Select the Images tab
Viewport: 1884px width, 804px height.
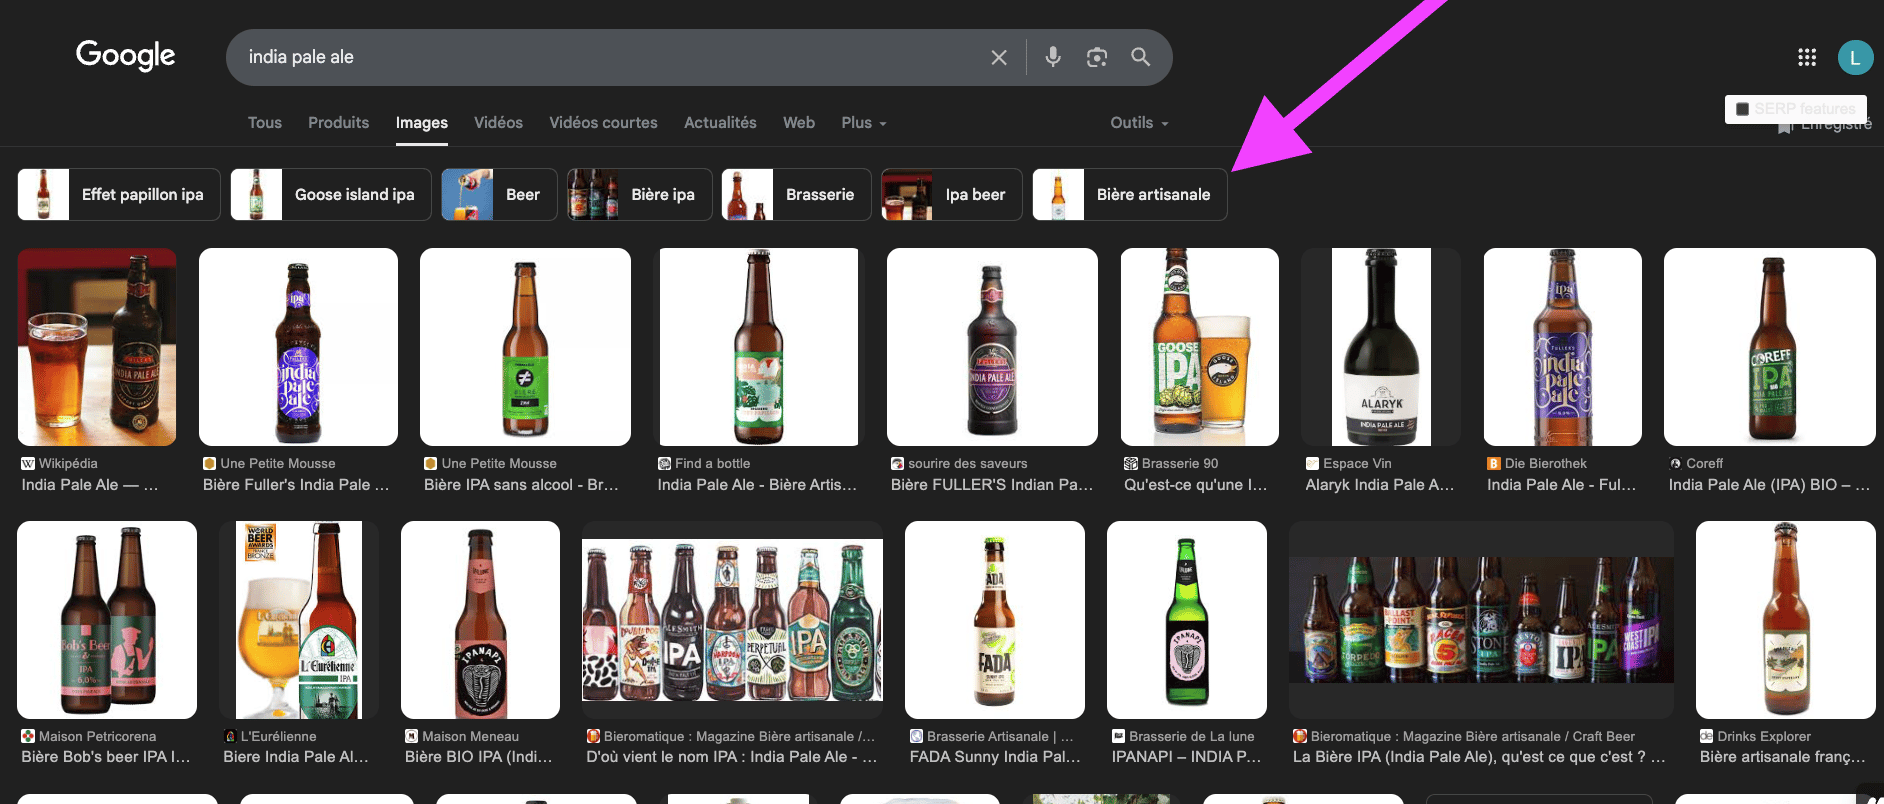pyautogui.click(x=422, y=123)
